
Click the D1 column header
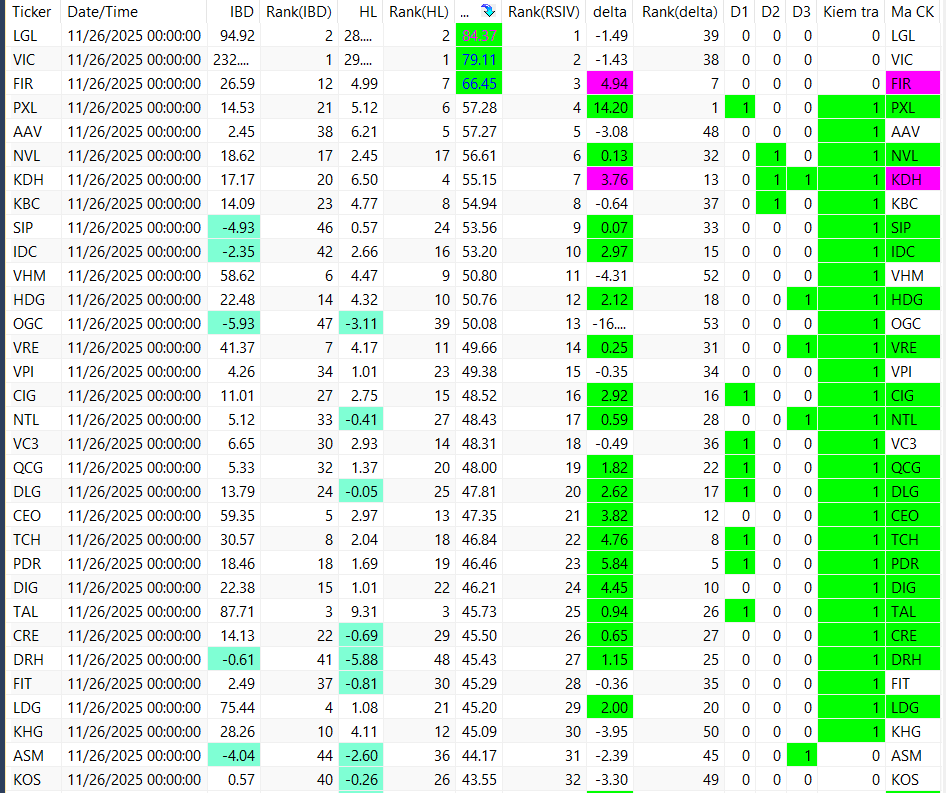pyautogui.click(x=739, y=11)
